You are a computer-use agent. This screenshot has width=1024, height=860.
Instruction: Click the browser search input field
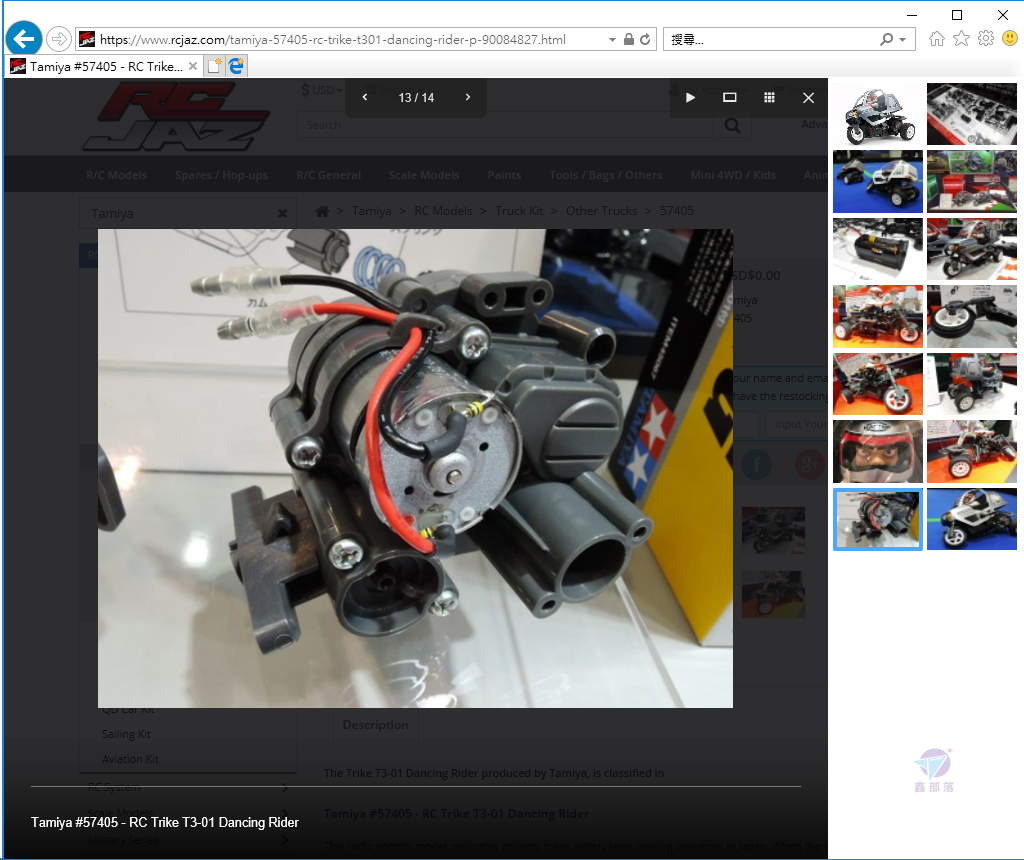click(x=771, y=40)
